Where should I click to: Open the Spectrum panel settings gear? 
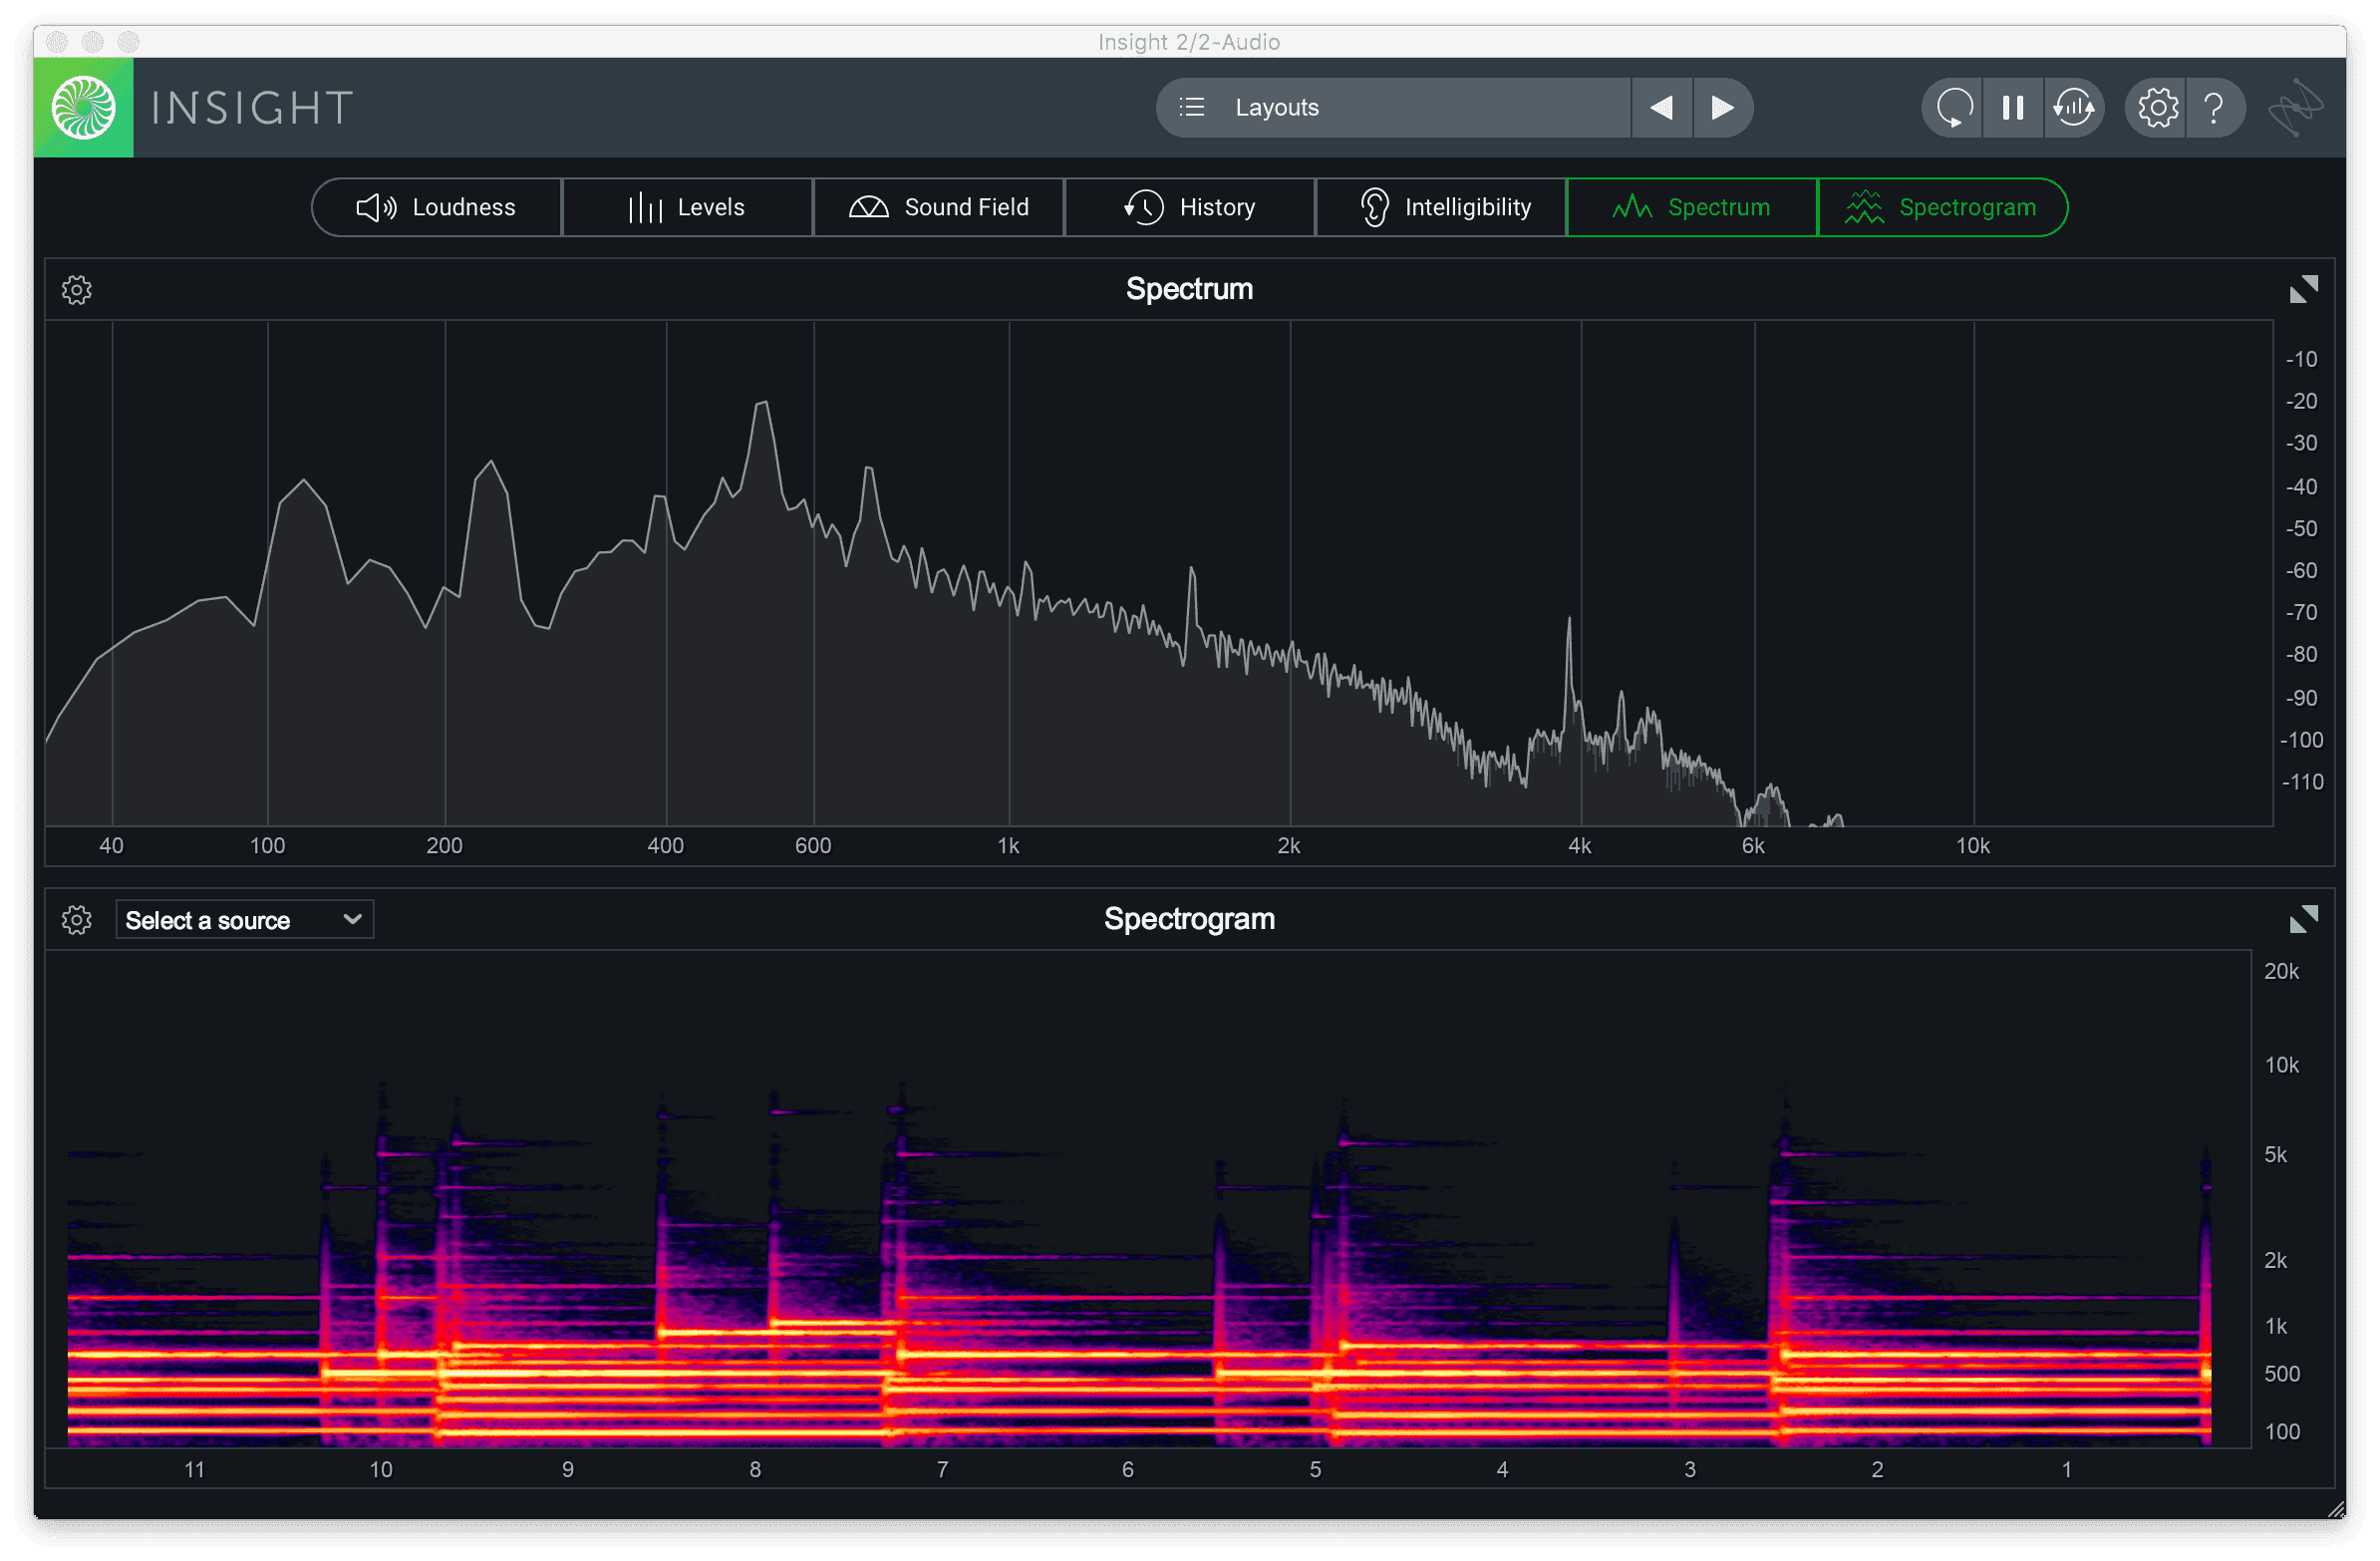point(77,290)
